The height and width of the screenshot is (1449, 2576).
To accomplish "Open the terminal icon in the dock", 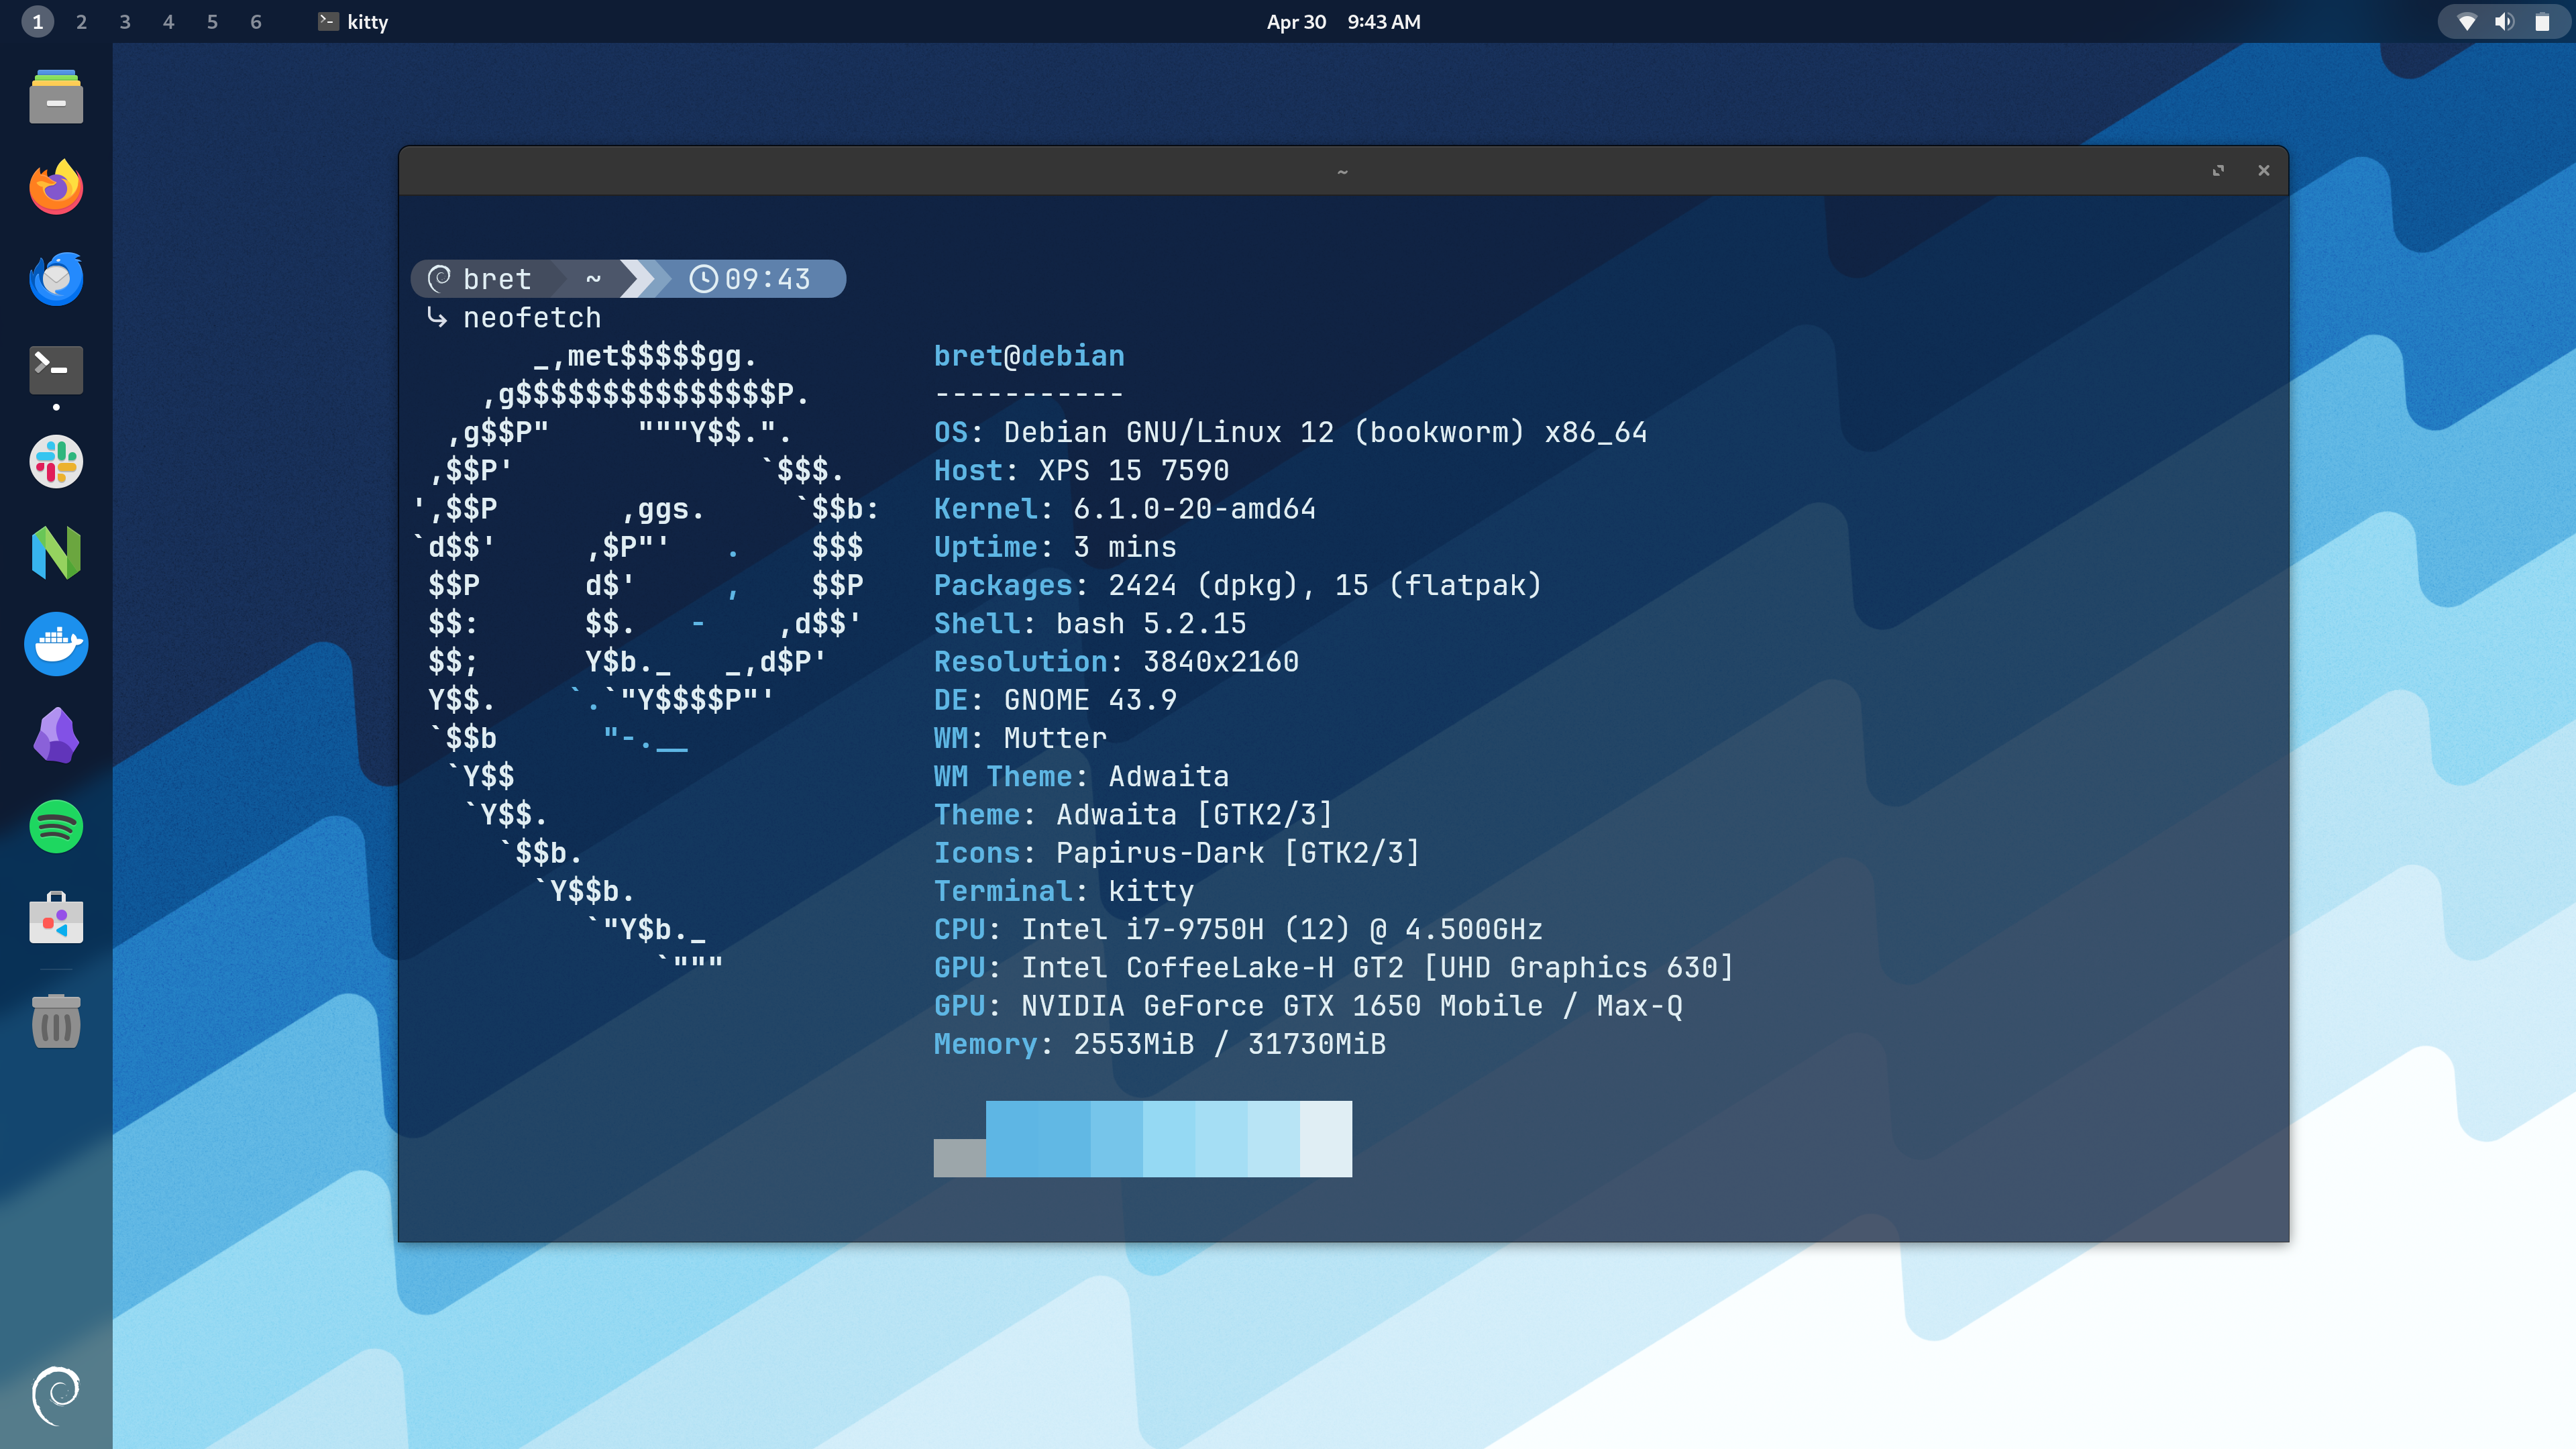I will click(56, 370).
